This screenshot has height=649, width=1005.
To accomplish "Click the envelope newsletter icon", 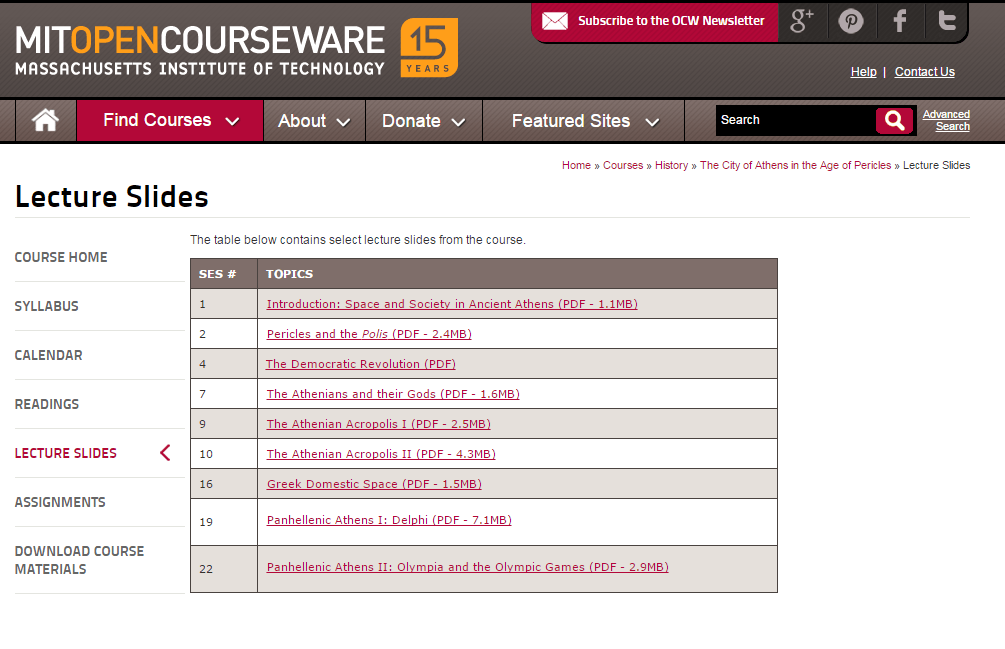I will point(555,21).
